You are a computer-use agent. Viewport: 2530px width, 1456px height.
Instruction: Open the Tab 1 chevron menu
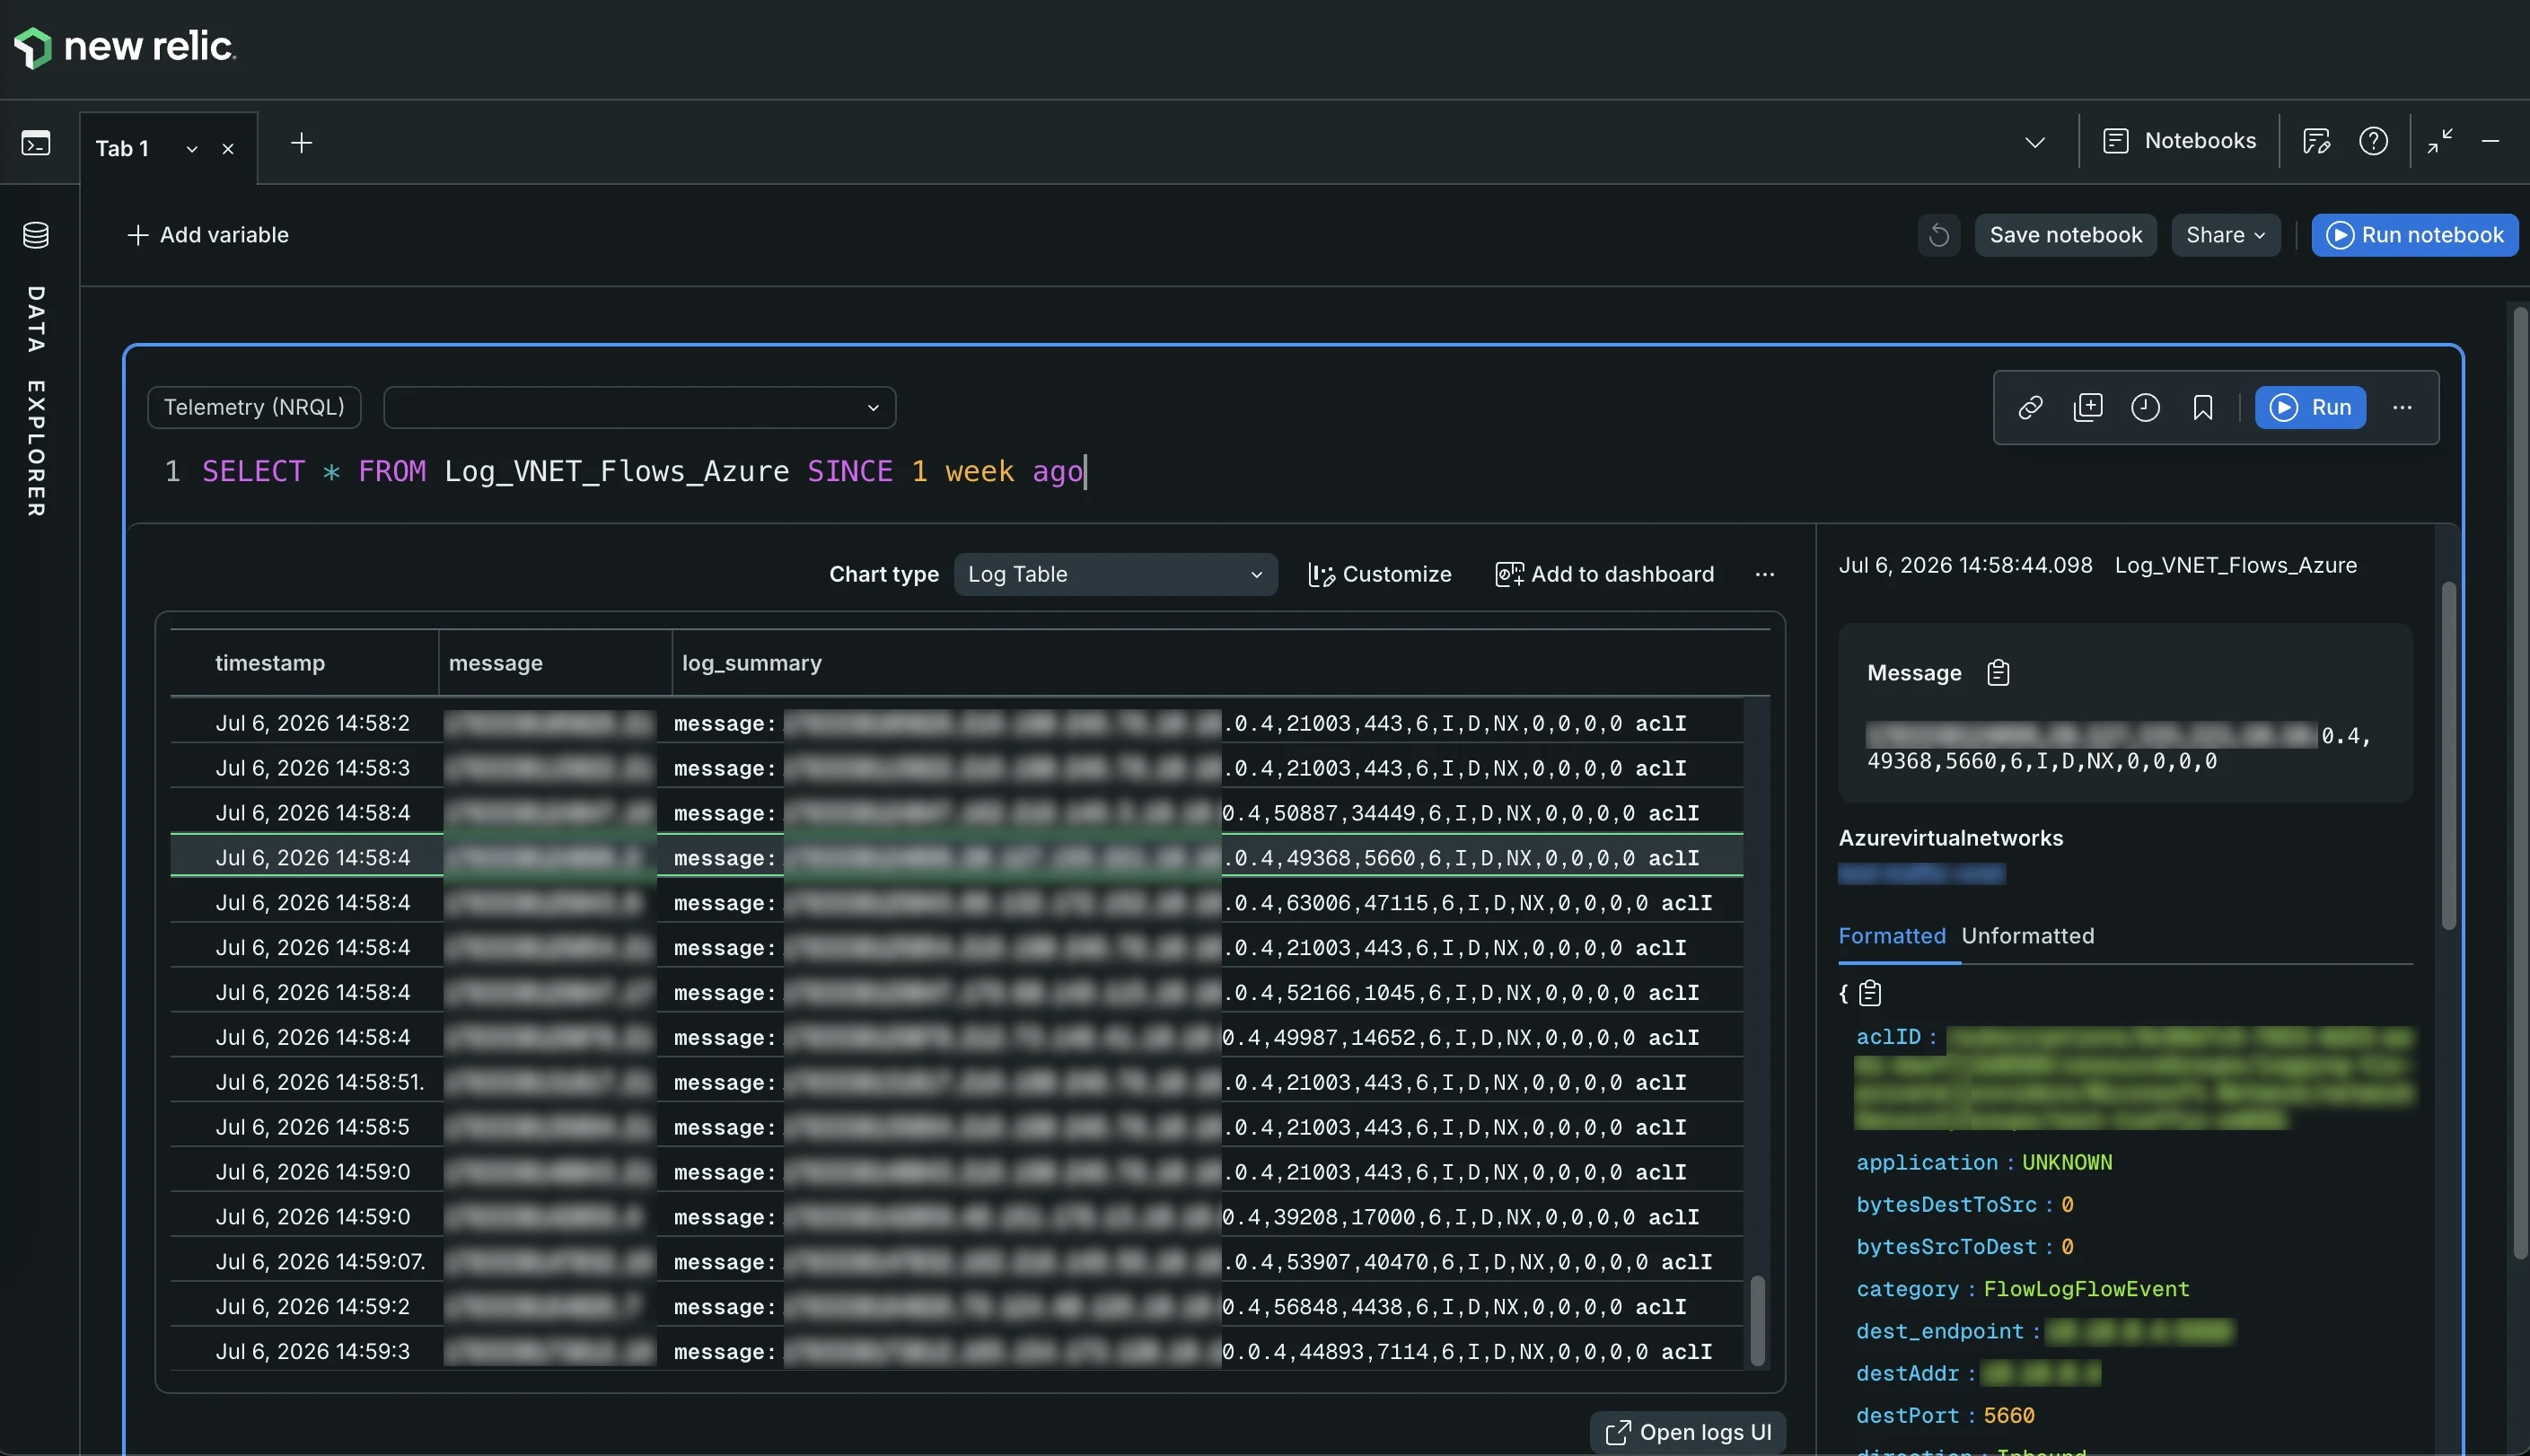point(191,149)
